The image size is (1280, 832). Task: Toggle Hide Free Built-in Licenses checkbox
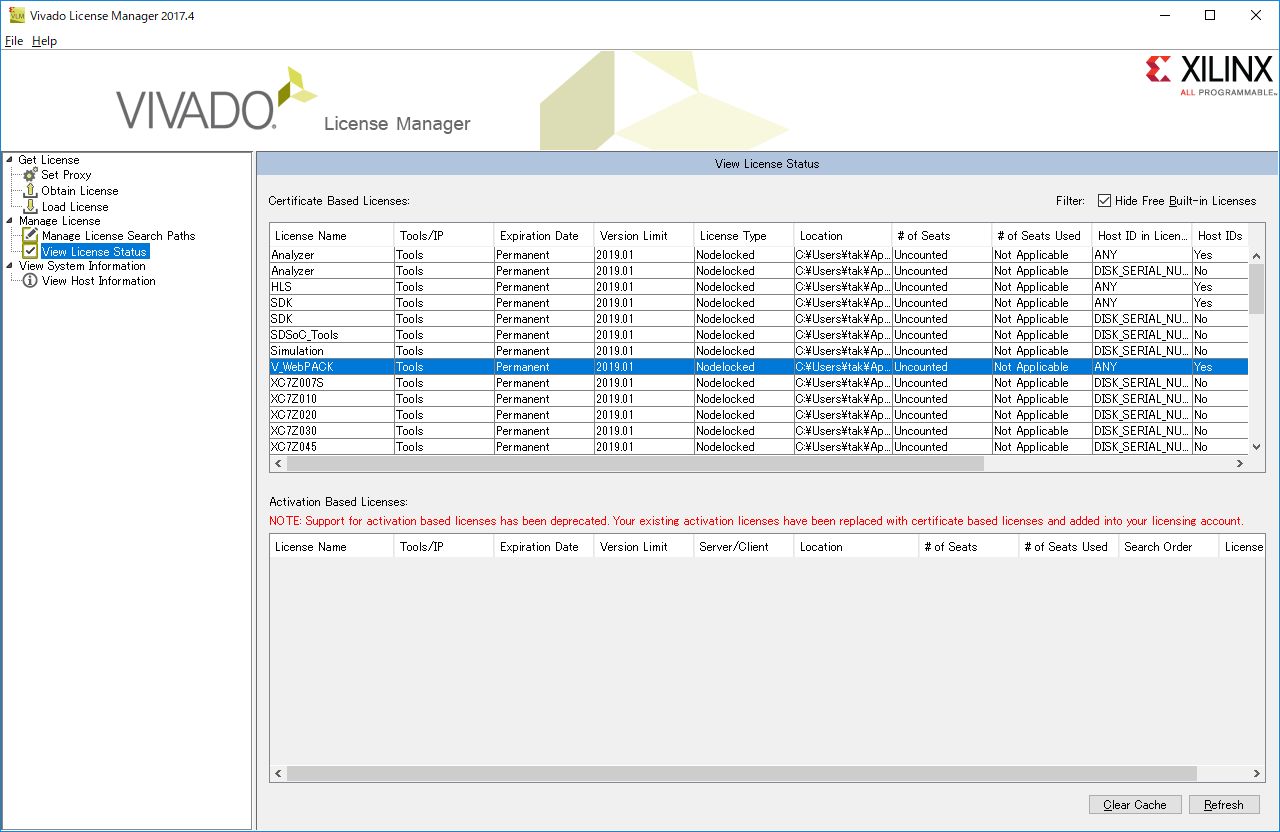(x=1104, y=201)
